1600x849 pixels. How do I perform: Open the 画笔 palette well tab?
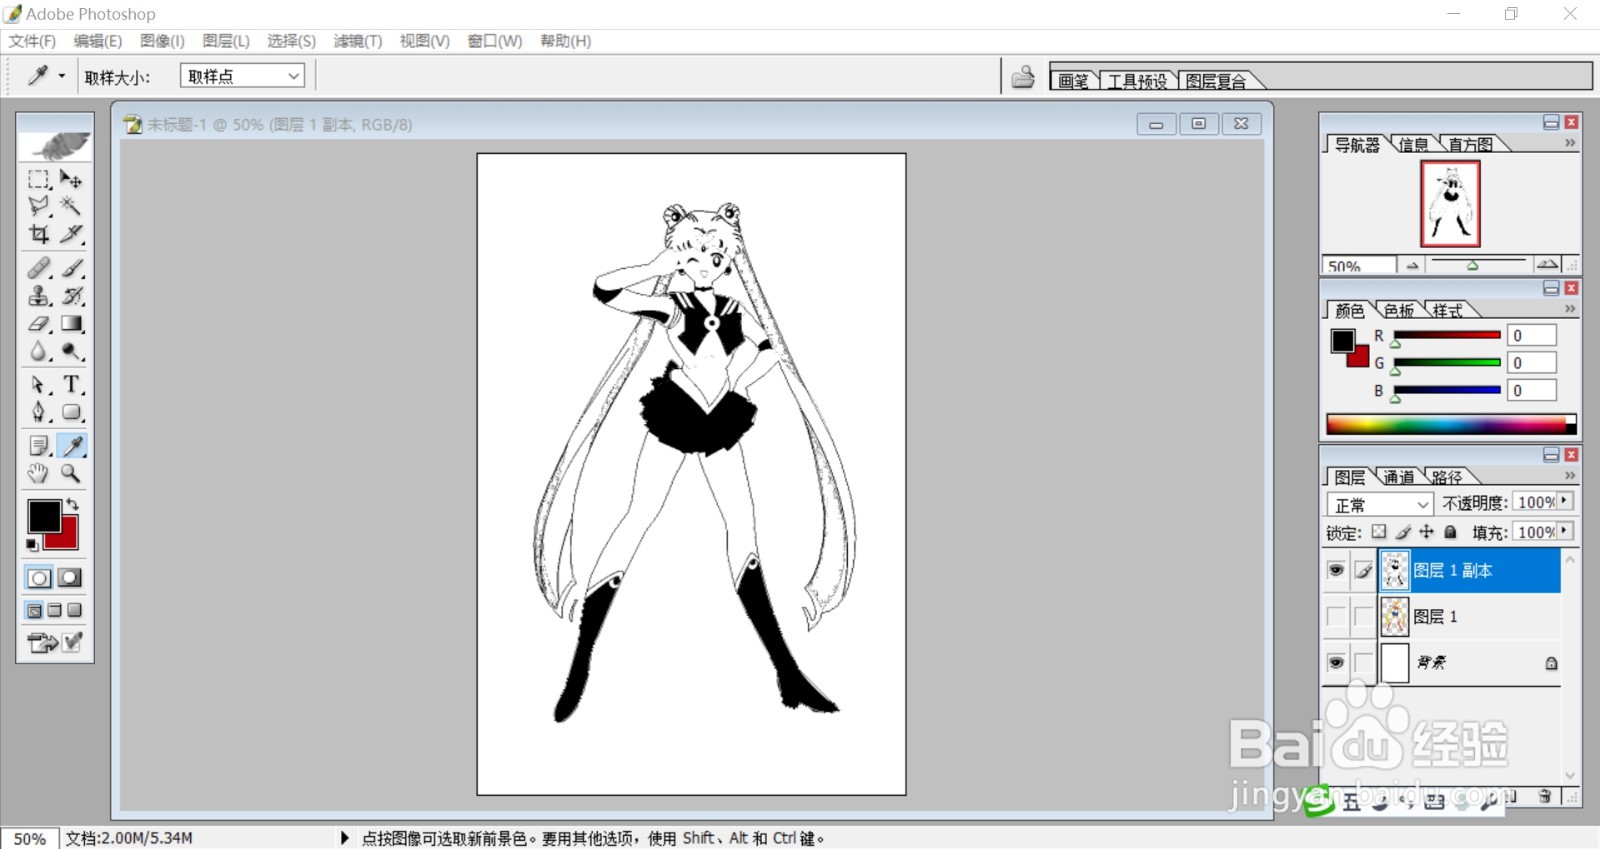[x=1073, y=81]
